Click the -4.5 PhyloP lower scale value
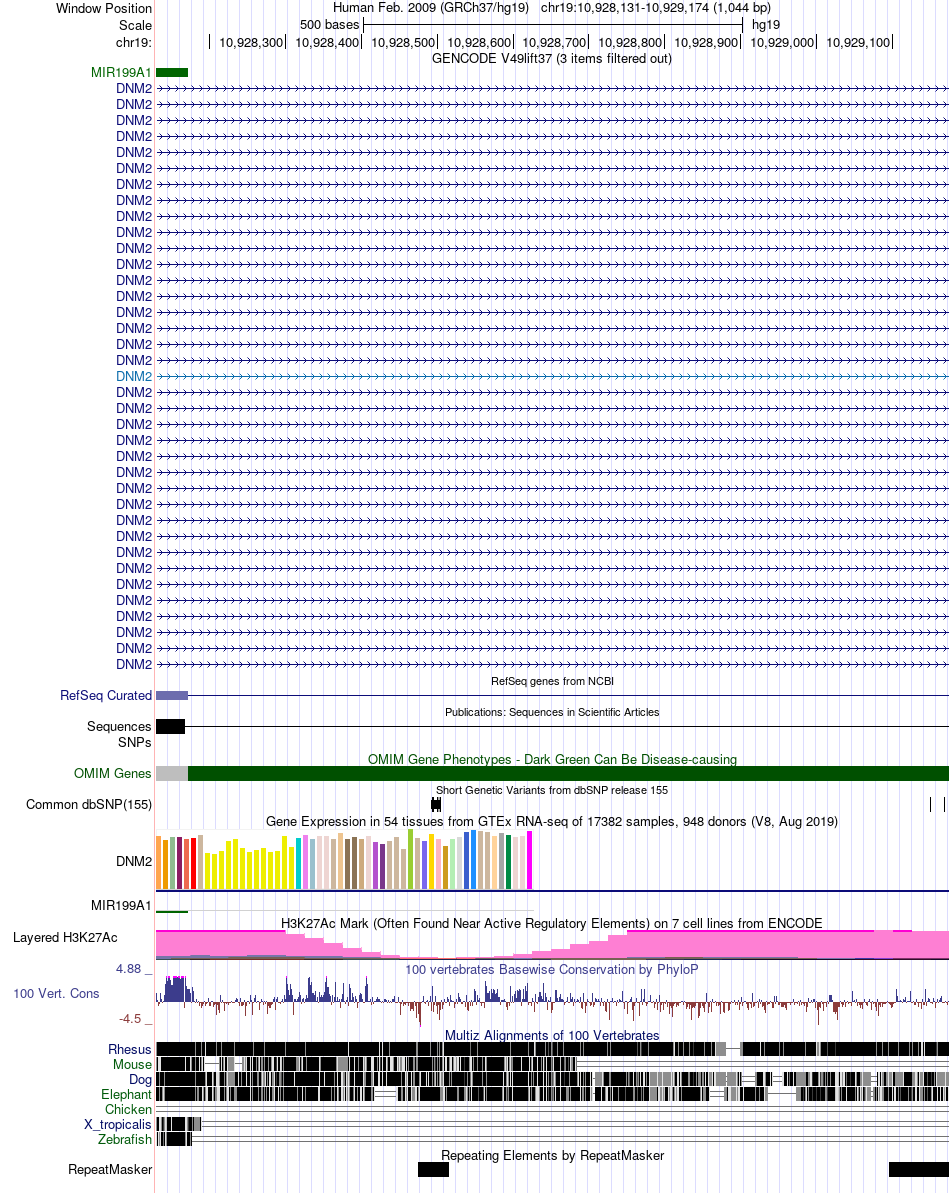 [130, 1019]
